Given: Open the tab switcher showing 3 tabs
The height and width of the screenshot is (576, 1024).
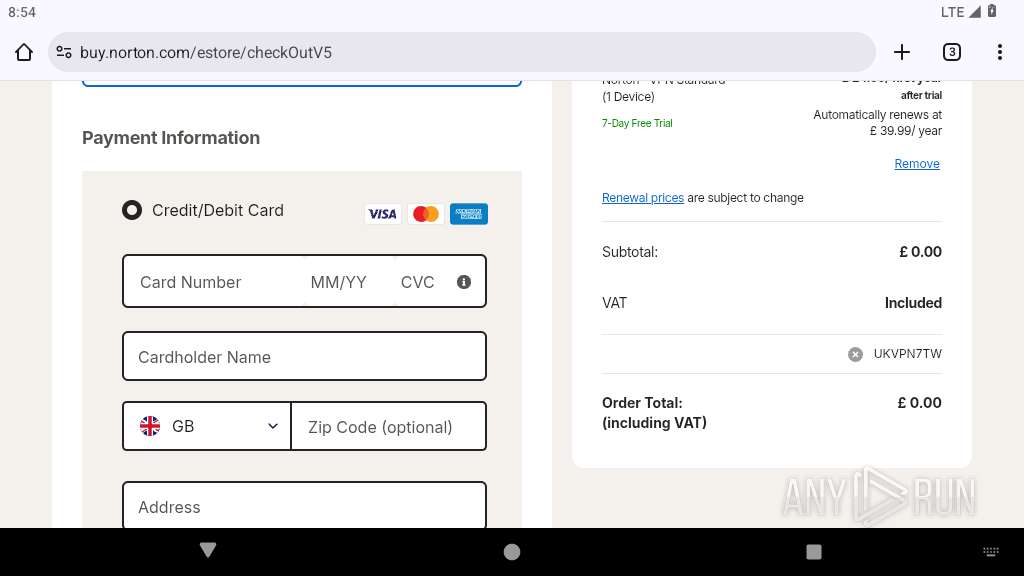Looking at the screenshot, I should [x=952, y=52].
